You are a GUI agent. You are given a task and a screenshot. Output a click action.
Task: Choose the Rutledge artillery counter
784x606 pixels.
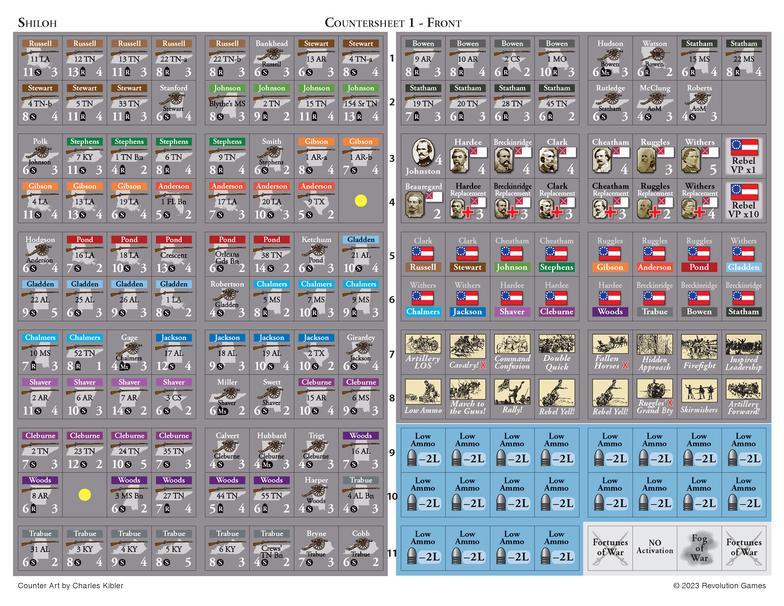tap(610, 102)
